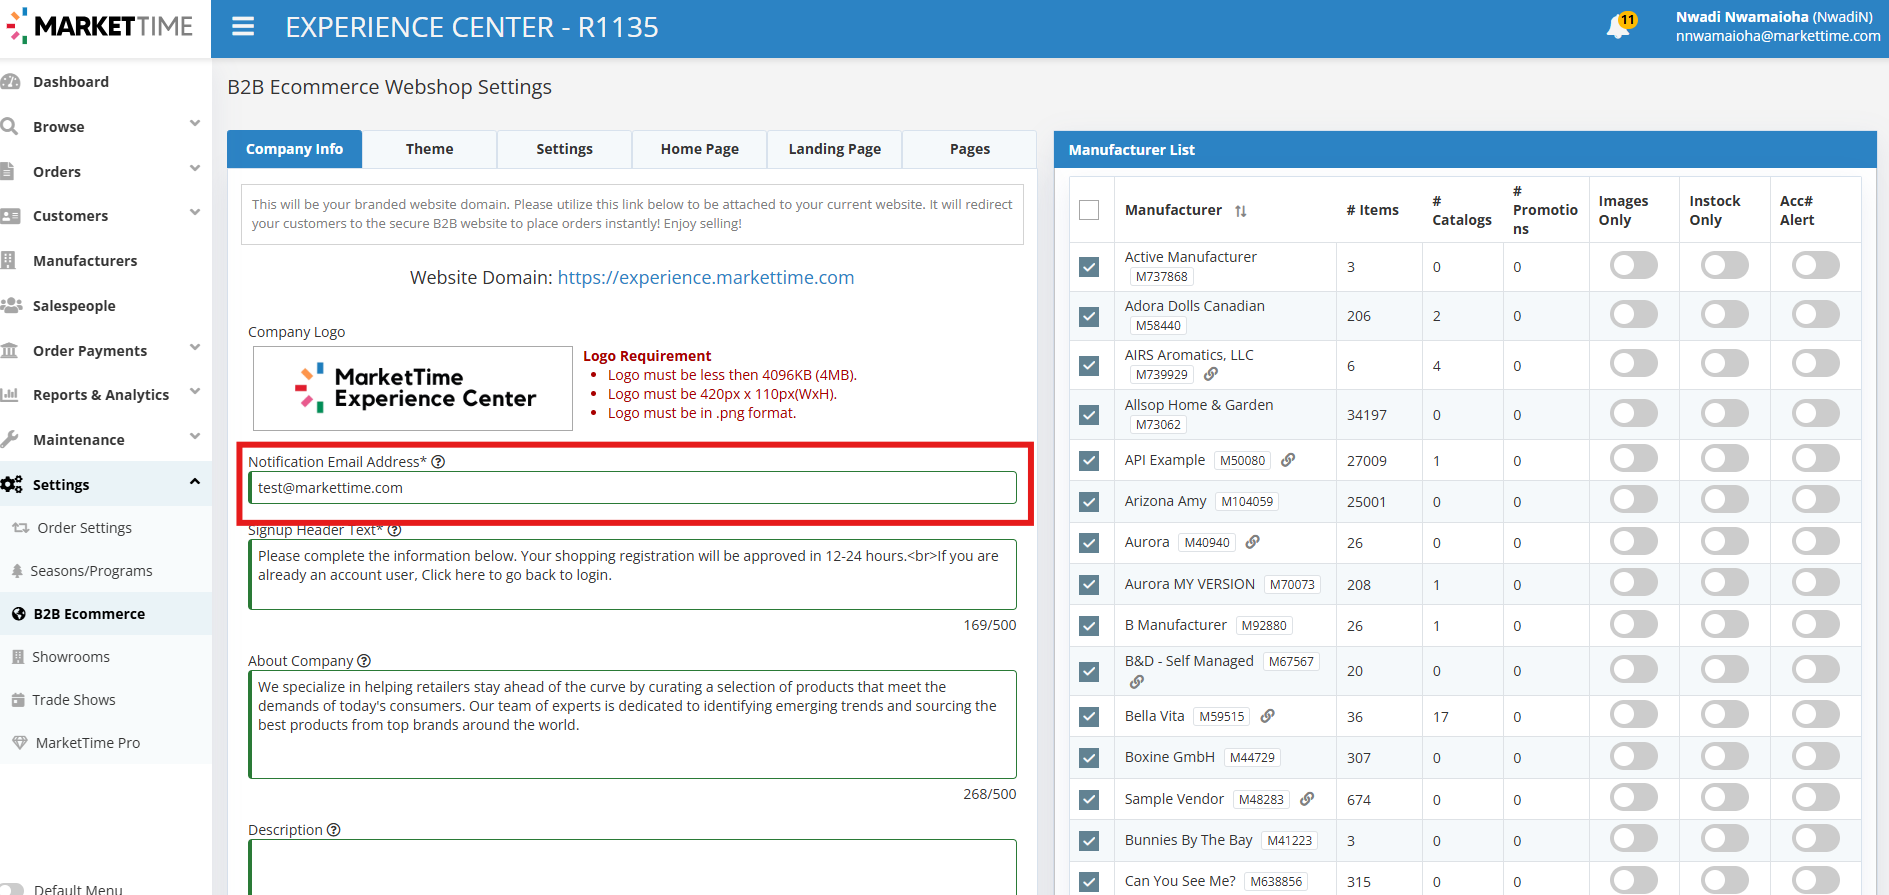Viewport: 1889px width, 895px height.
Task: Uncheck the Adora Dolls Canadian checkbox
Action: point(1089,316)
